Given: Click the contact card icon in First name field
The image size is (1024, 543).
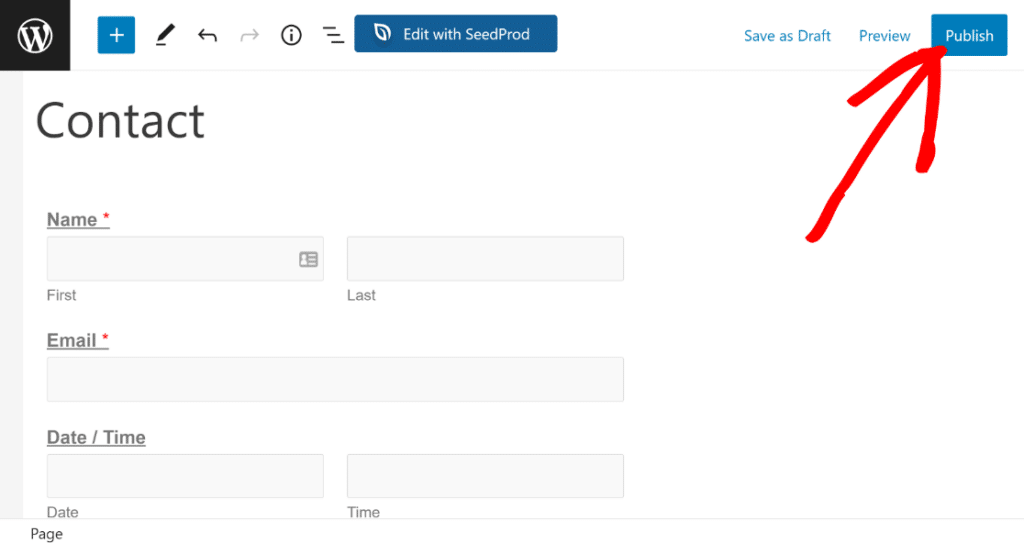Looking at the screenshot, I should tap(308, 259).
